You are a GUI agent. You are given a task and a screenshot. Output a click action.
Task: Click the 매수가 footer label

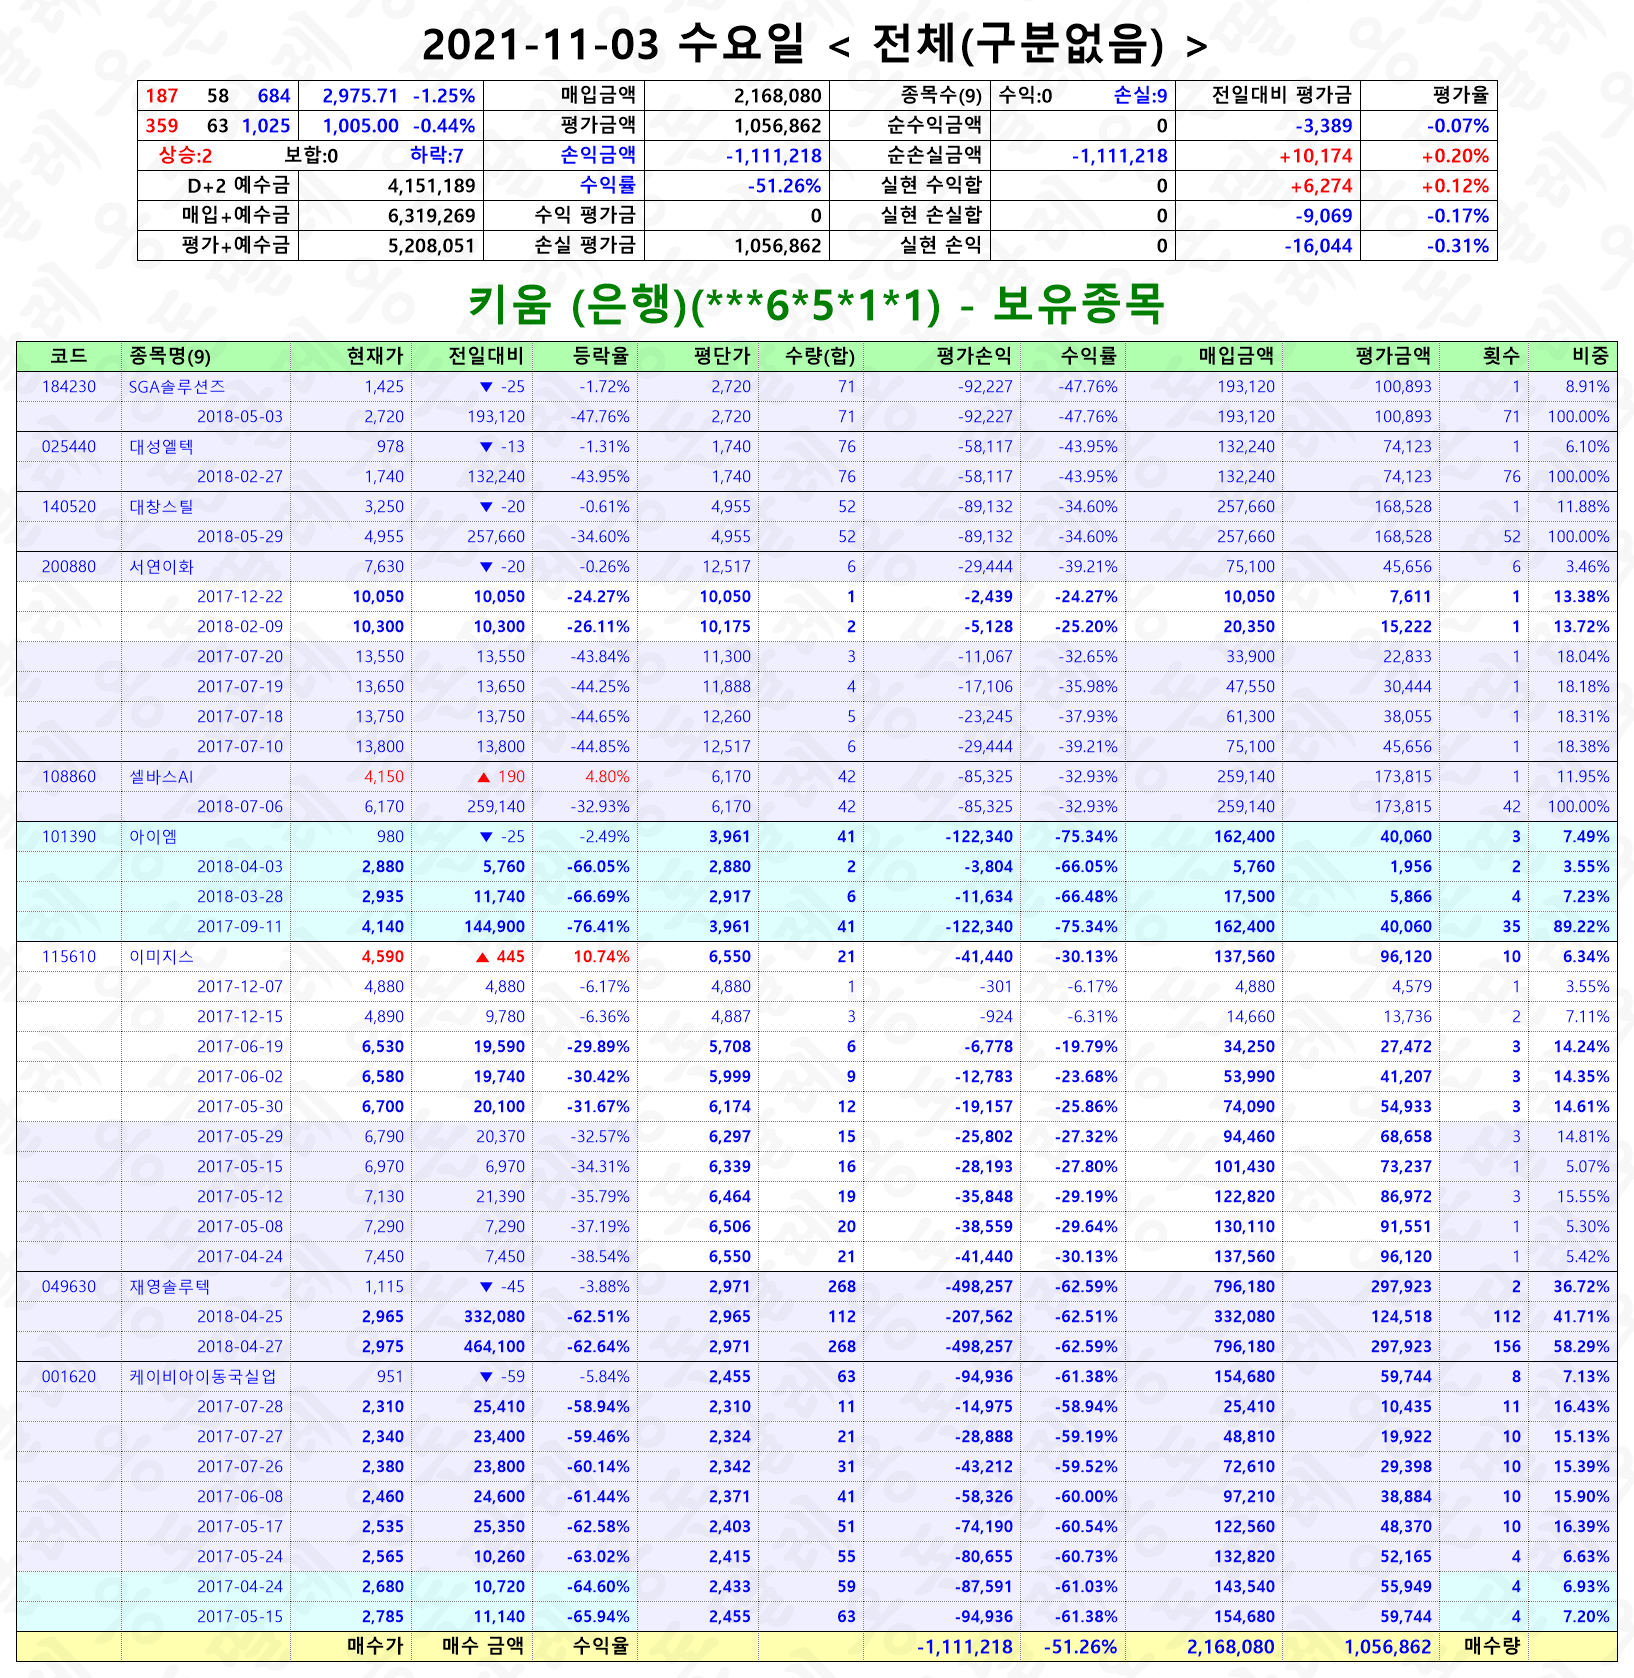375,1646
